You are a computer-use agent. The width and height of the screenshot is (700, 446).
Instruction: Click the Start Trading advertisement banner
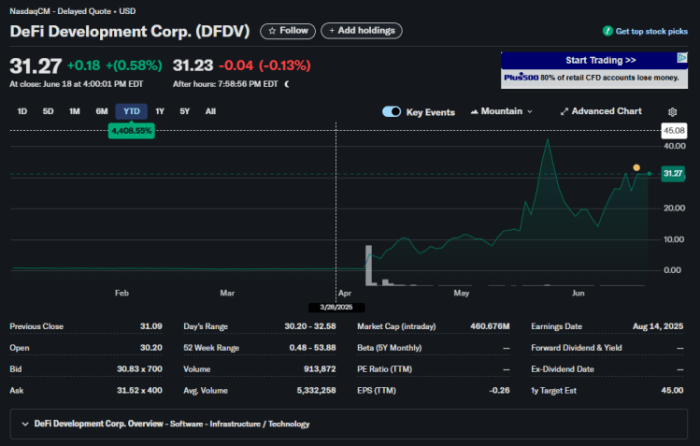click(595, 68)
